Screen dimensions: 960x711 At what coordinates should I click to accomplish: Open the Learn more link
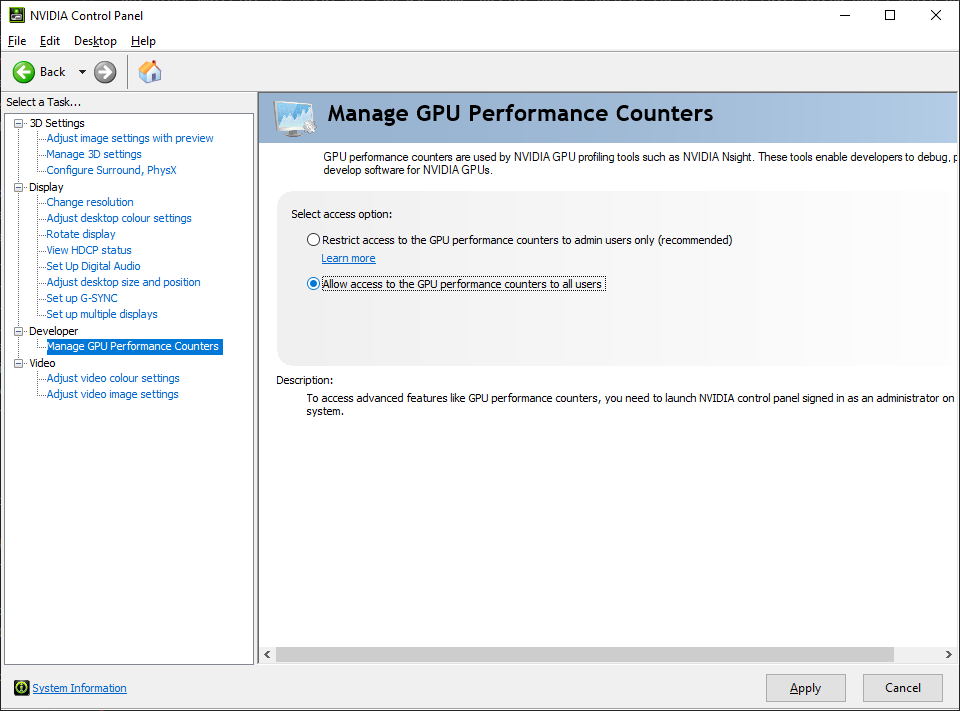(348, 258)
